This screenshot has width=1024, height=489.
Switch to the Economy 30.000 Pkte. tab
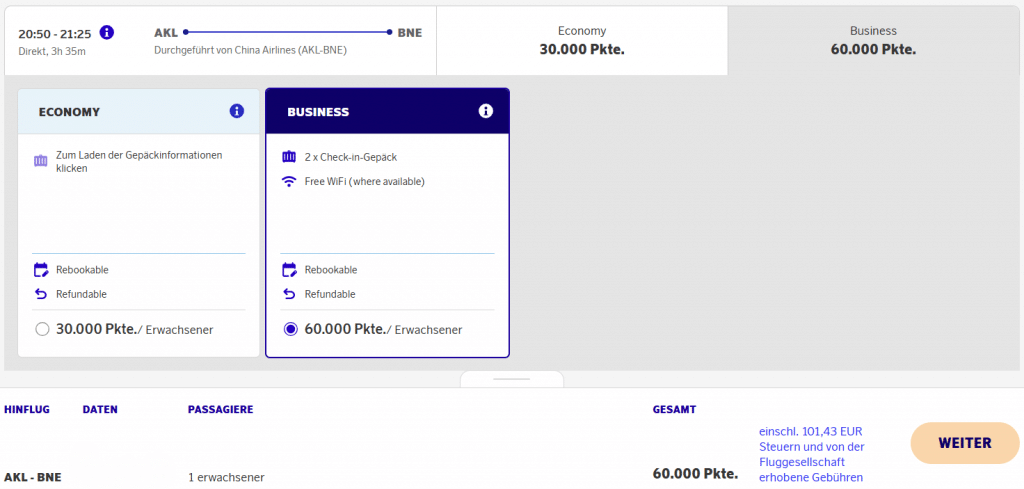coord(581,40)
